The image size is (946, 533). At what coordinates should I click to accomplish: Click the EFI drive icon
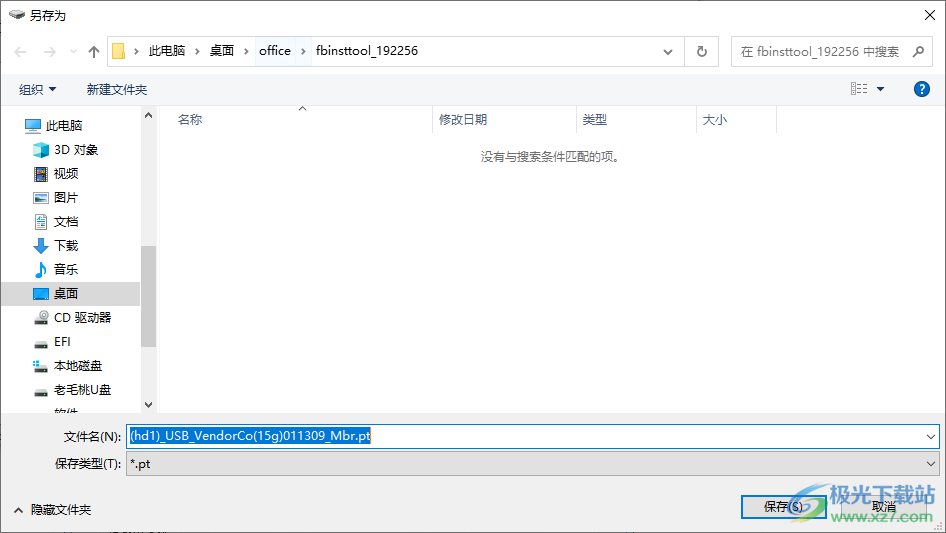pyautogui.click(x=40, y=343)
